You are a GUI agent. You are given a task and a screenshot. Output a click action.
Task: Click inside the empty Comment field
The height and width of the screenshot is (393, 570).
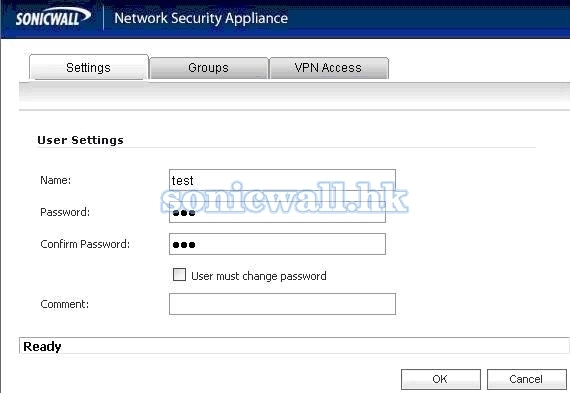coord(282,304)
